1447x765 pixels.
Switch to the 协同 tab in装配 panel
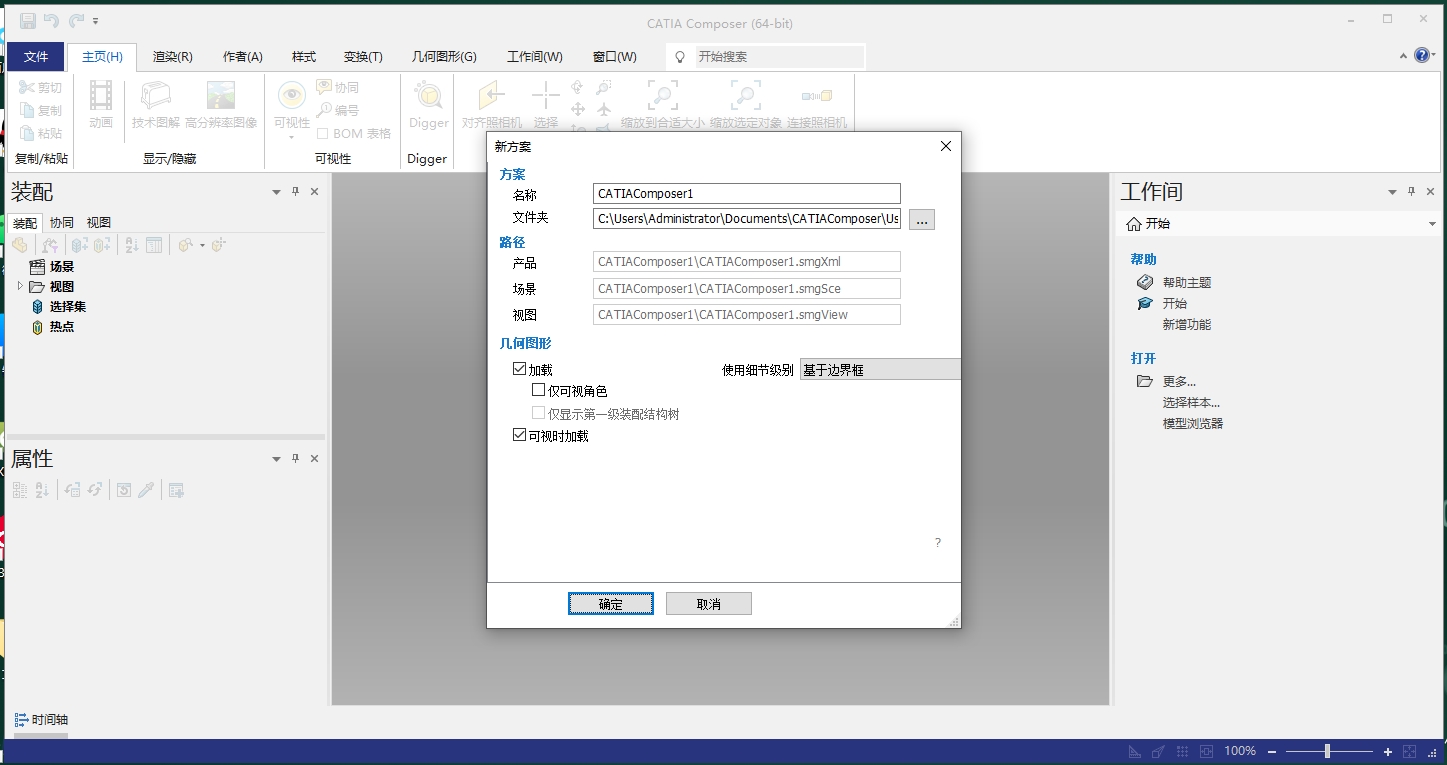61,222
